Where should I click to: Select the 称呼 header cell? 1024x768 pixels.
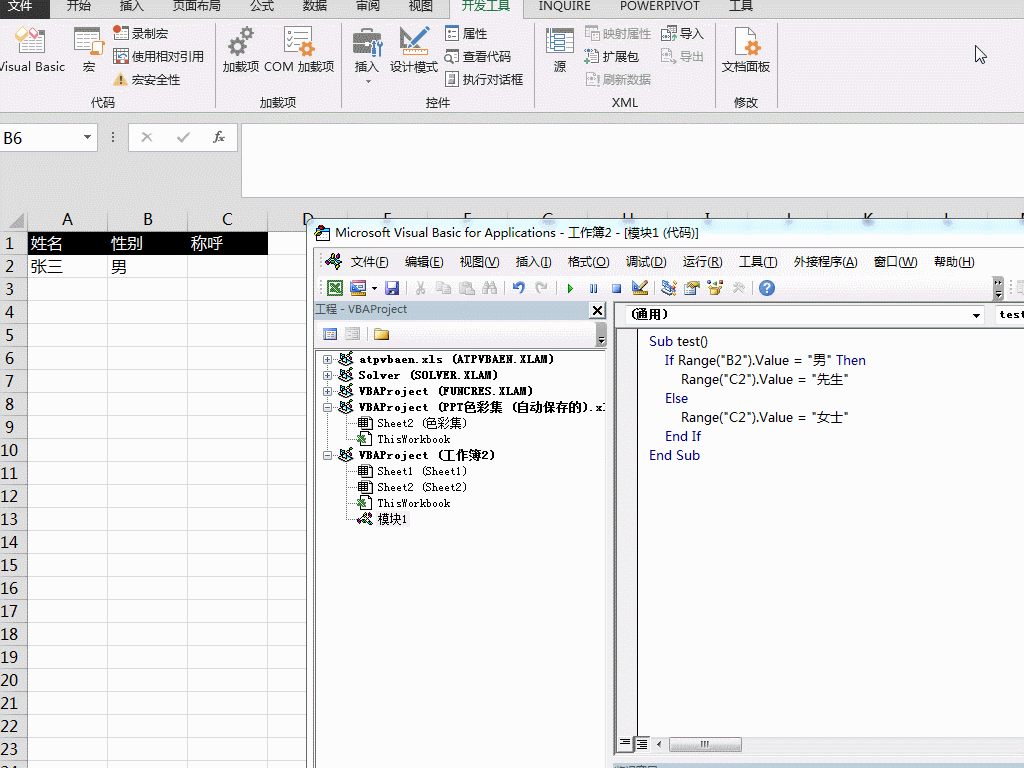[227, 244]
